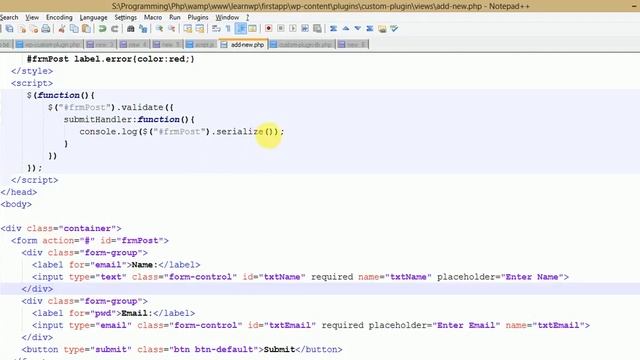Click the green checkmark plugin icon

pos(394,29)
